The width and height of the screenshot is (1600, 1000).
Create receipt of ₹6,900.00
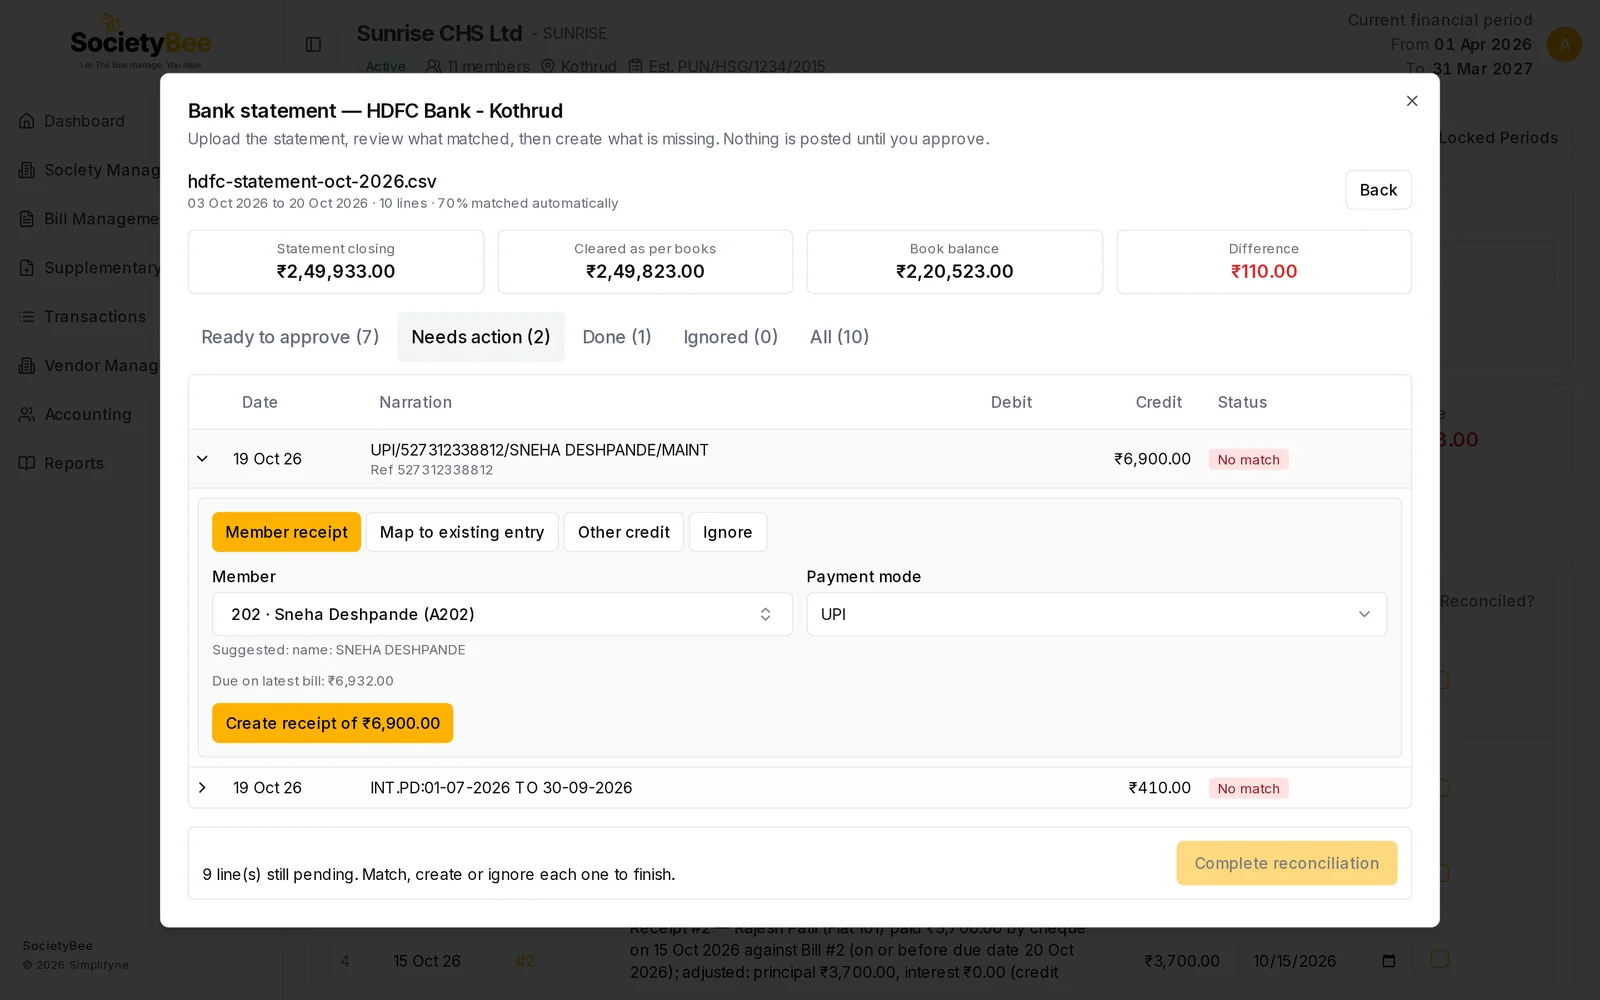click(332, 723)
